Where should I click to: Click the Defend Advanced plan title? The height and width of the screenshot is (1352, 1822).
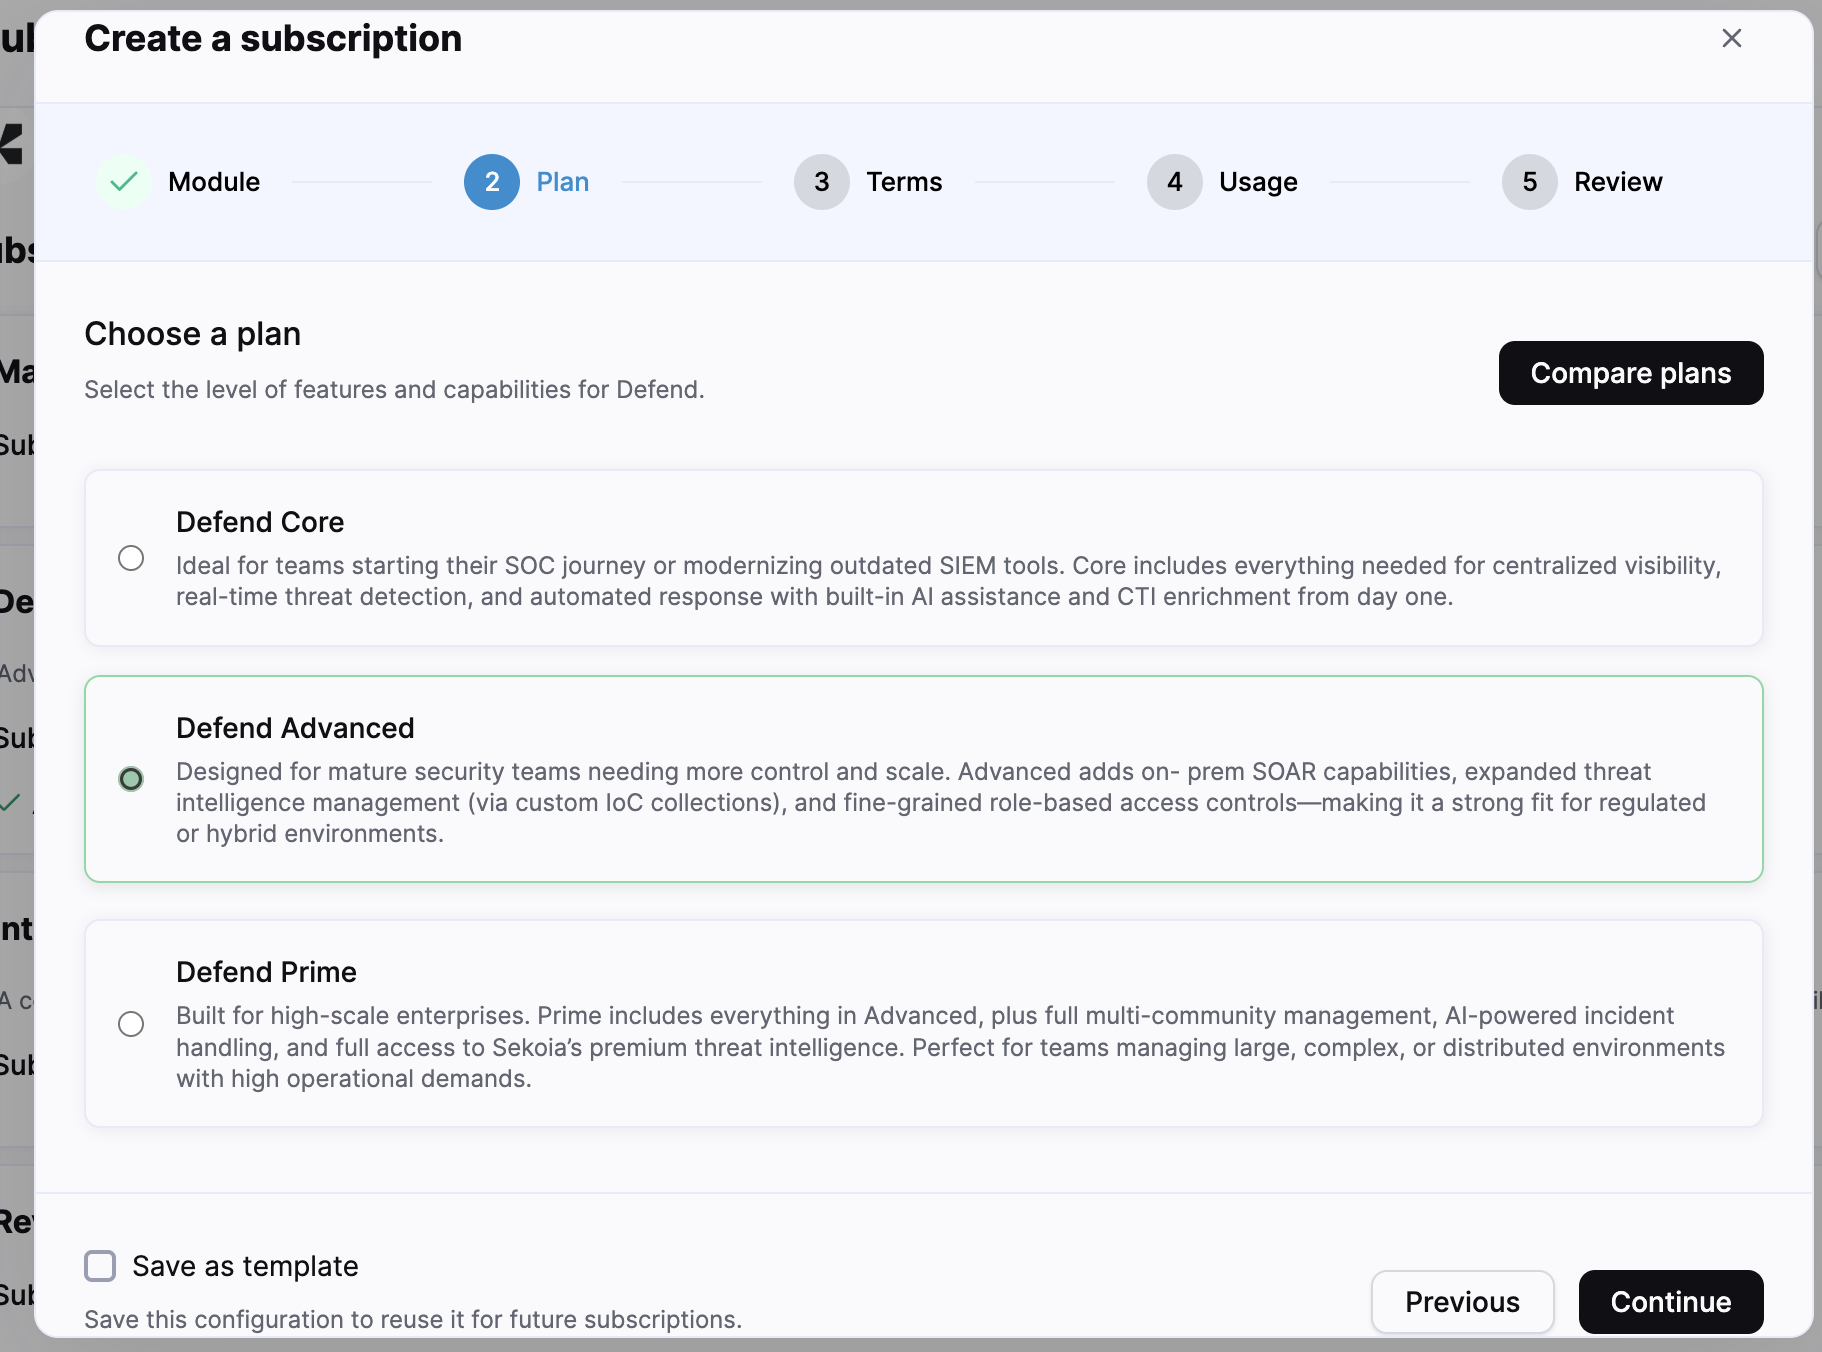(295, 728)
